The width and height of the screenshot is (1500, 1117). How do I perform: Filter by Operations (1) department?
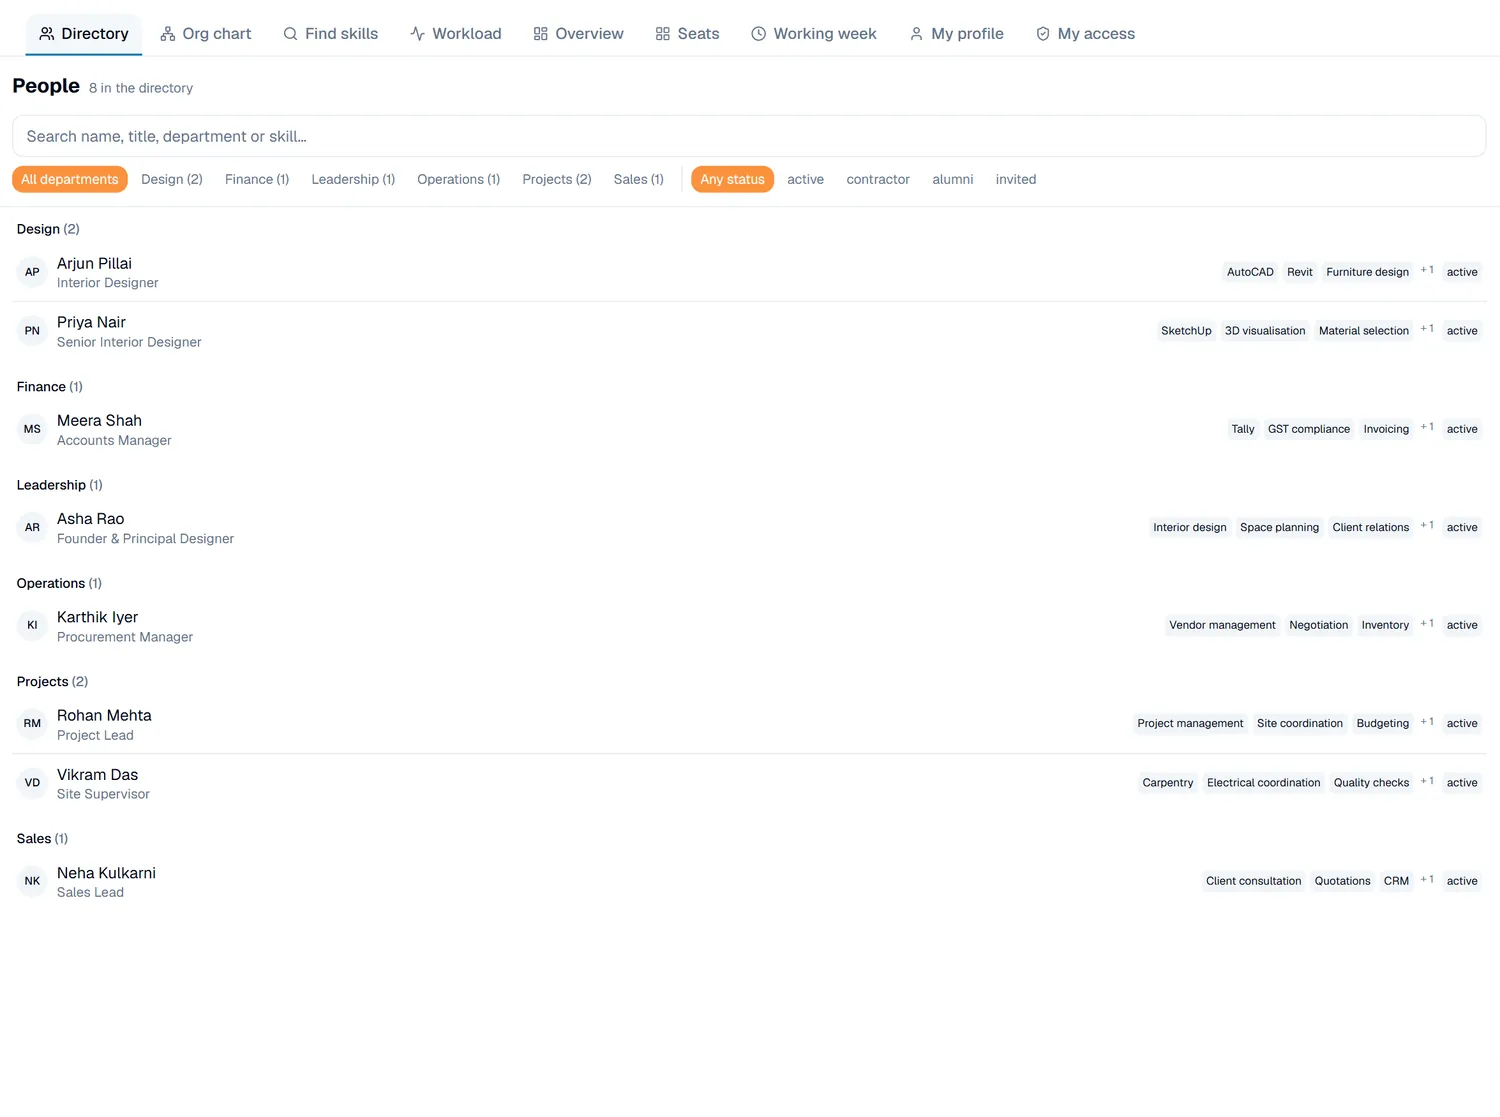pyautogui.click(x=458, y=179)
